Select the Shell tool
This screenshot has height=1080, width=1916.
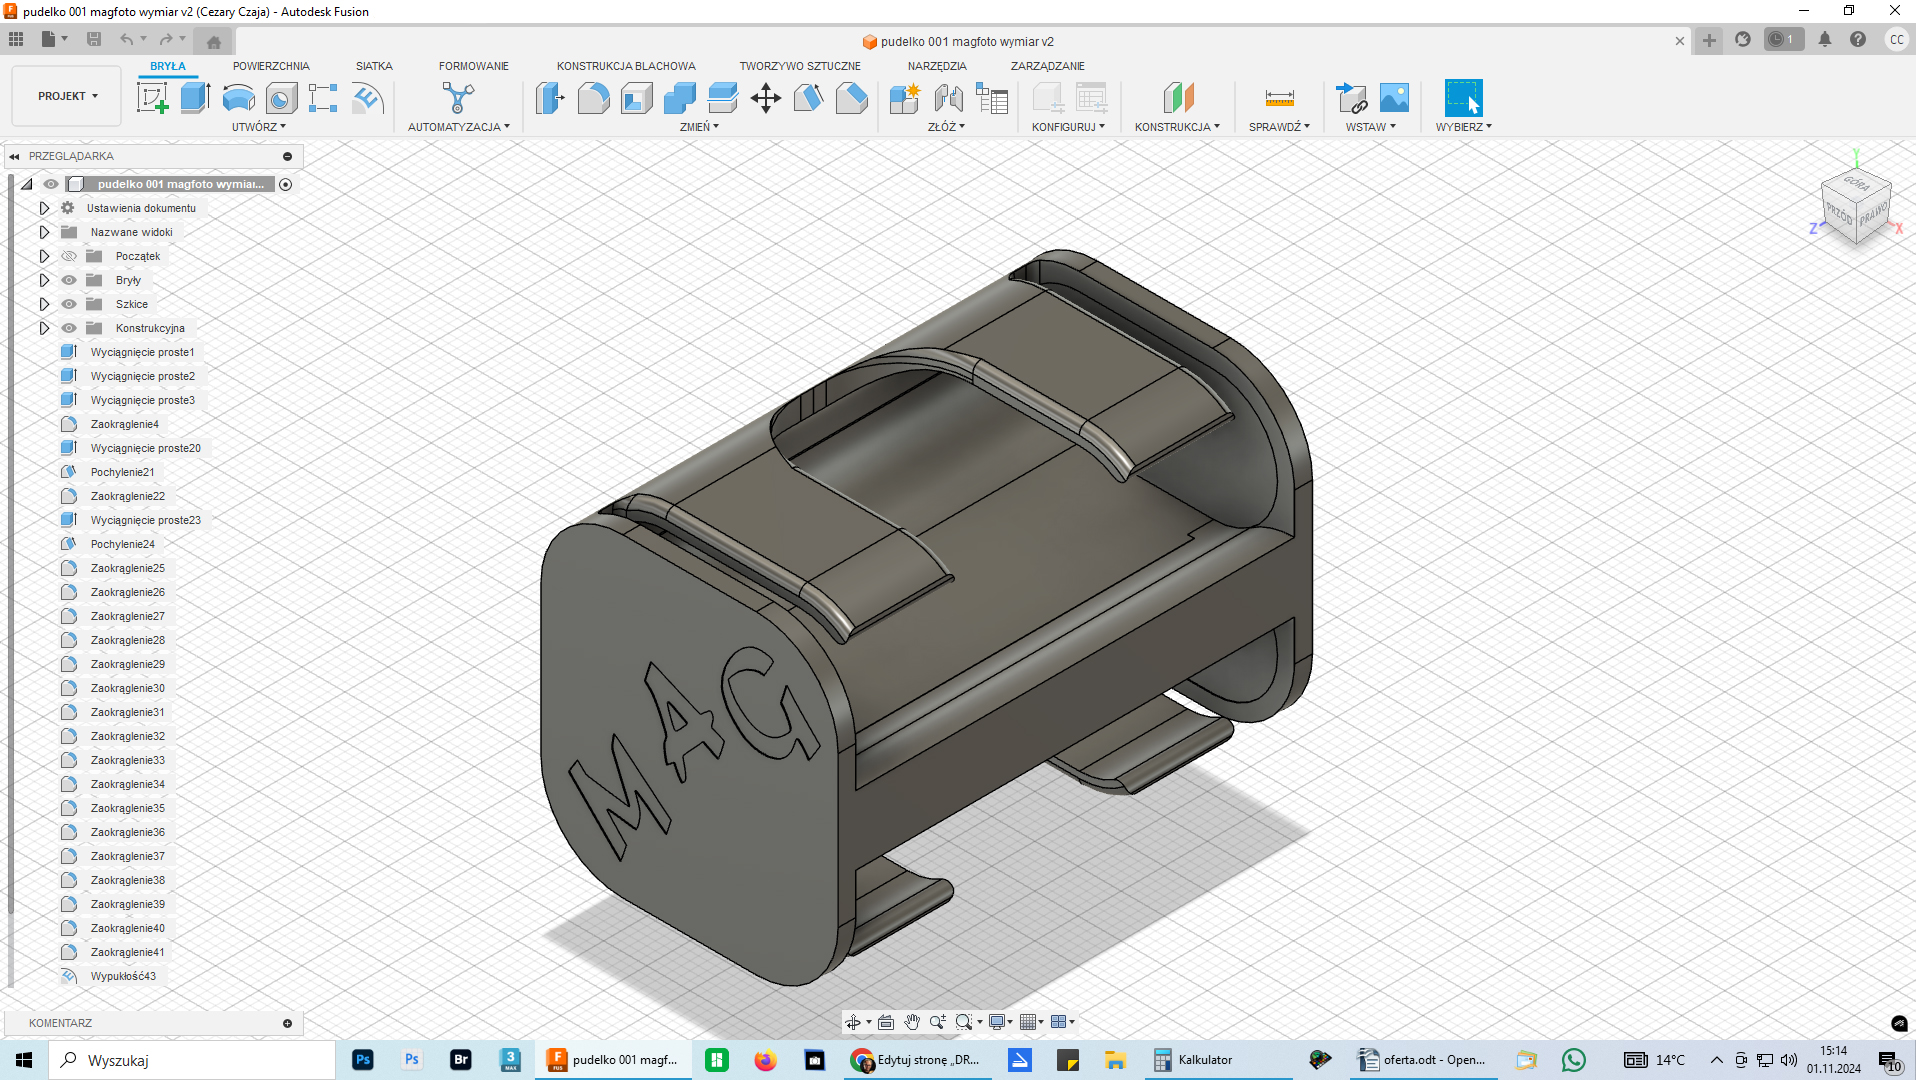(636, 98)
